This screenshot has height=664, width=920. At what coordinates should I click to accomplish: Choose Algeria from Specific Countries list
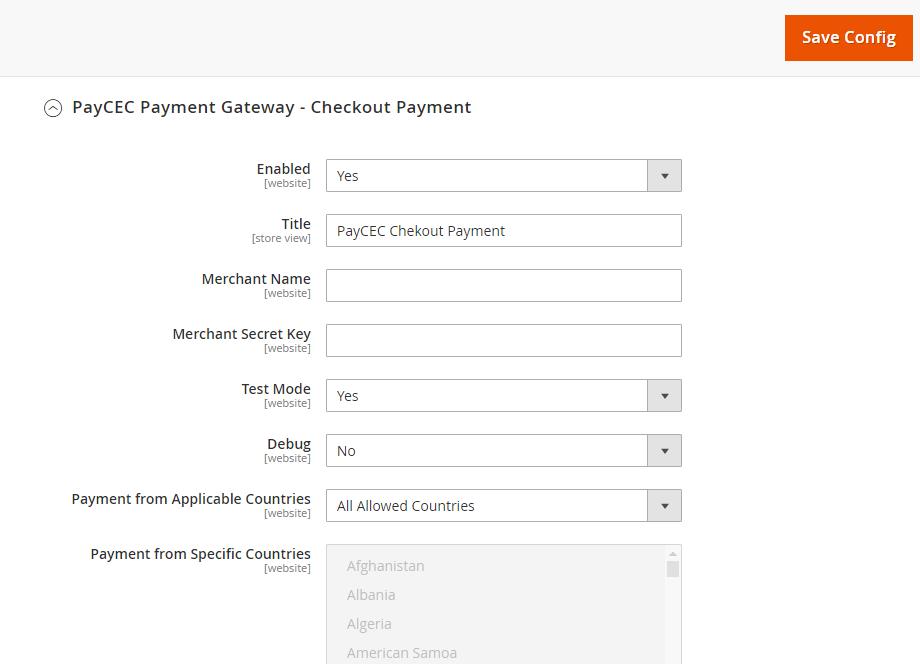point(369,624)
